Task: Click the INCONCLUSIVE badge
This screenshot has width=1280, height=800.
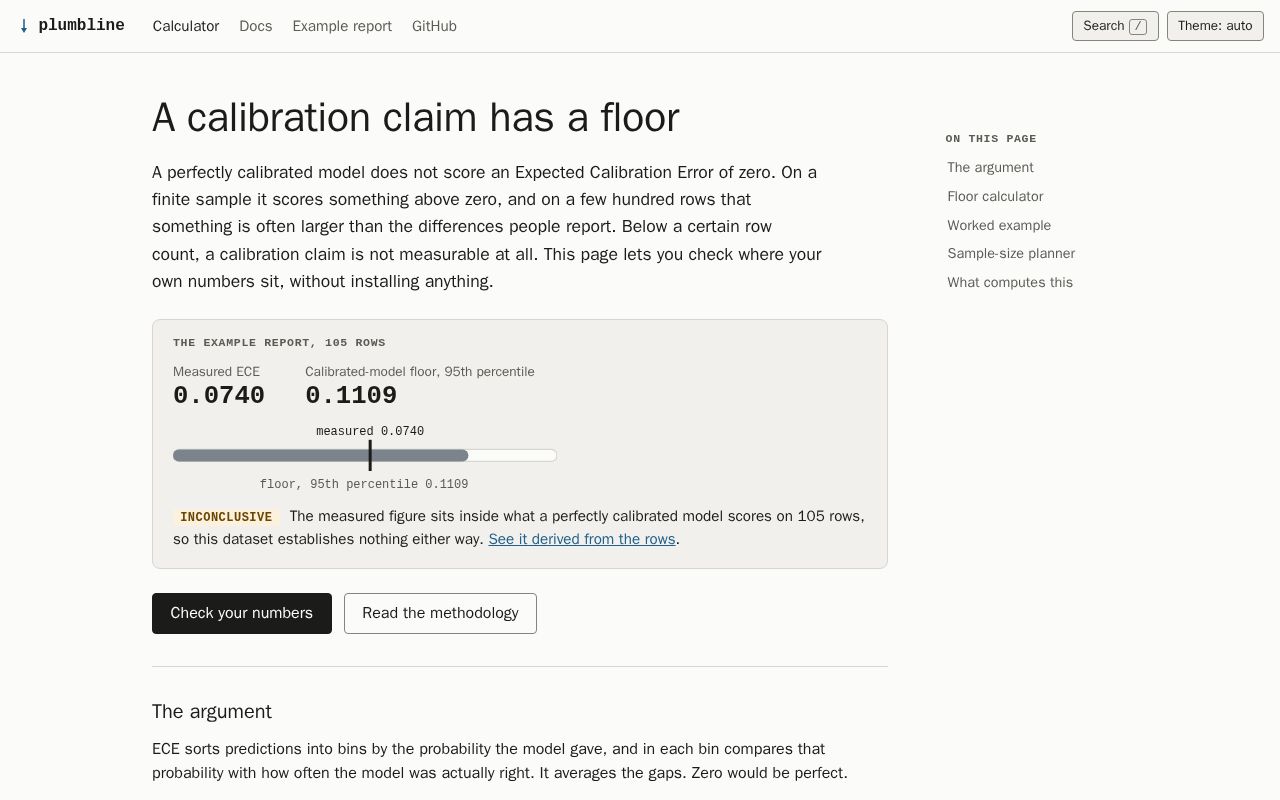Action: point(226,517)
